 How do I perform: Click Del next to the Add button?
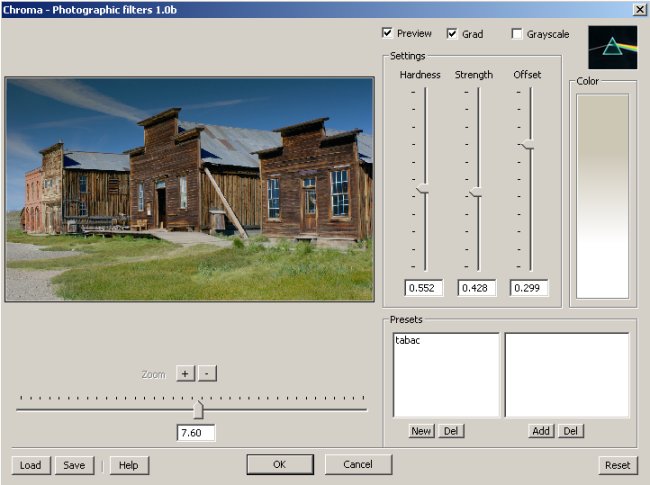point(570,431)
